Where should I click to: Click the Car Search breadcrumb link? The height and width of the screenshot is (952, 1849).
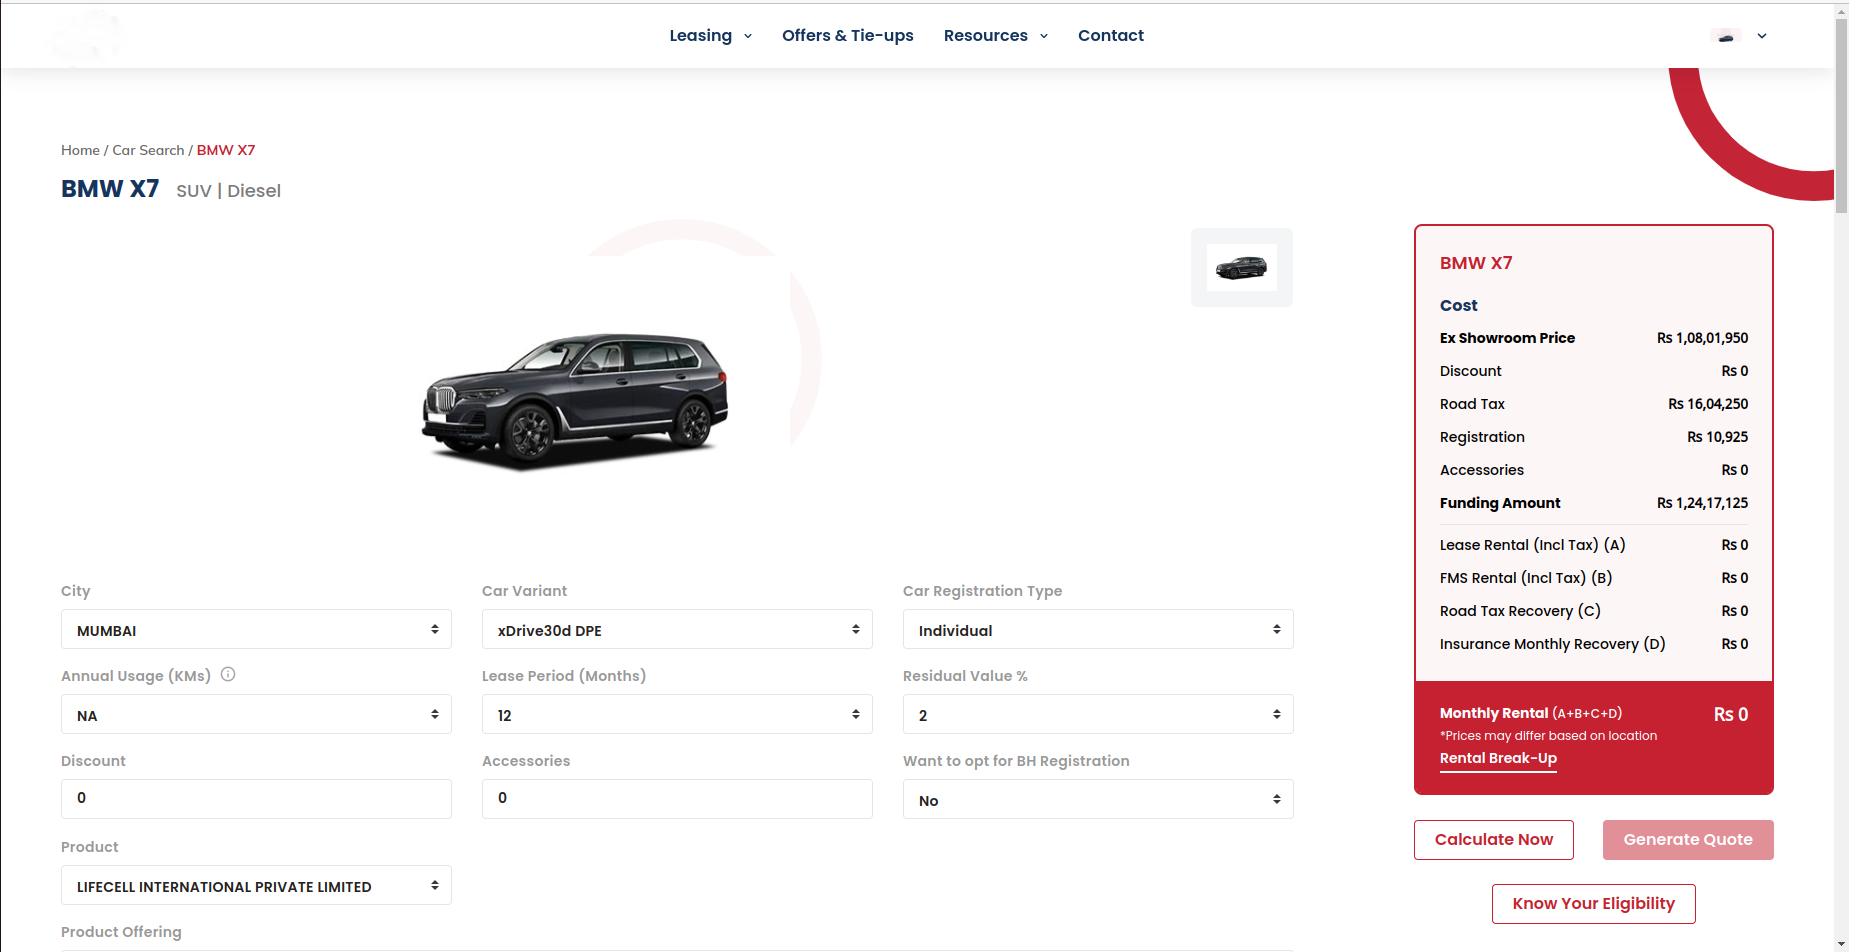click(x=148, y=150)
